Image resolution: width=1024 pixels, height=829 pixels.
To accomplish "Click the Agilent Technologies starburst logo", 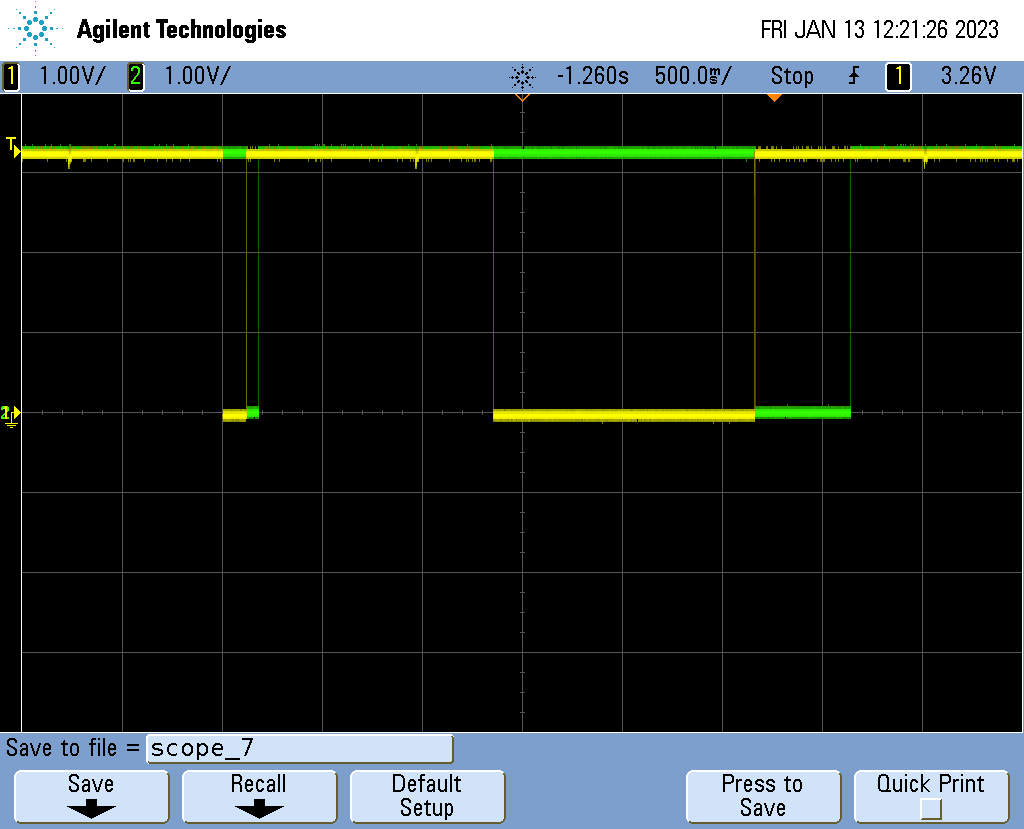I will coord(38,29).
